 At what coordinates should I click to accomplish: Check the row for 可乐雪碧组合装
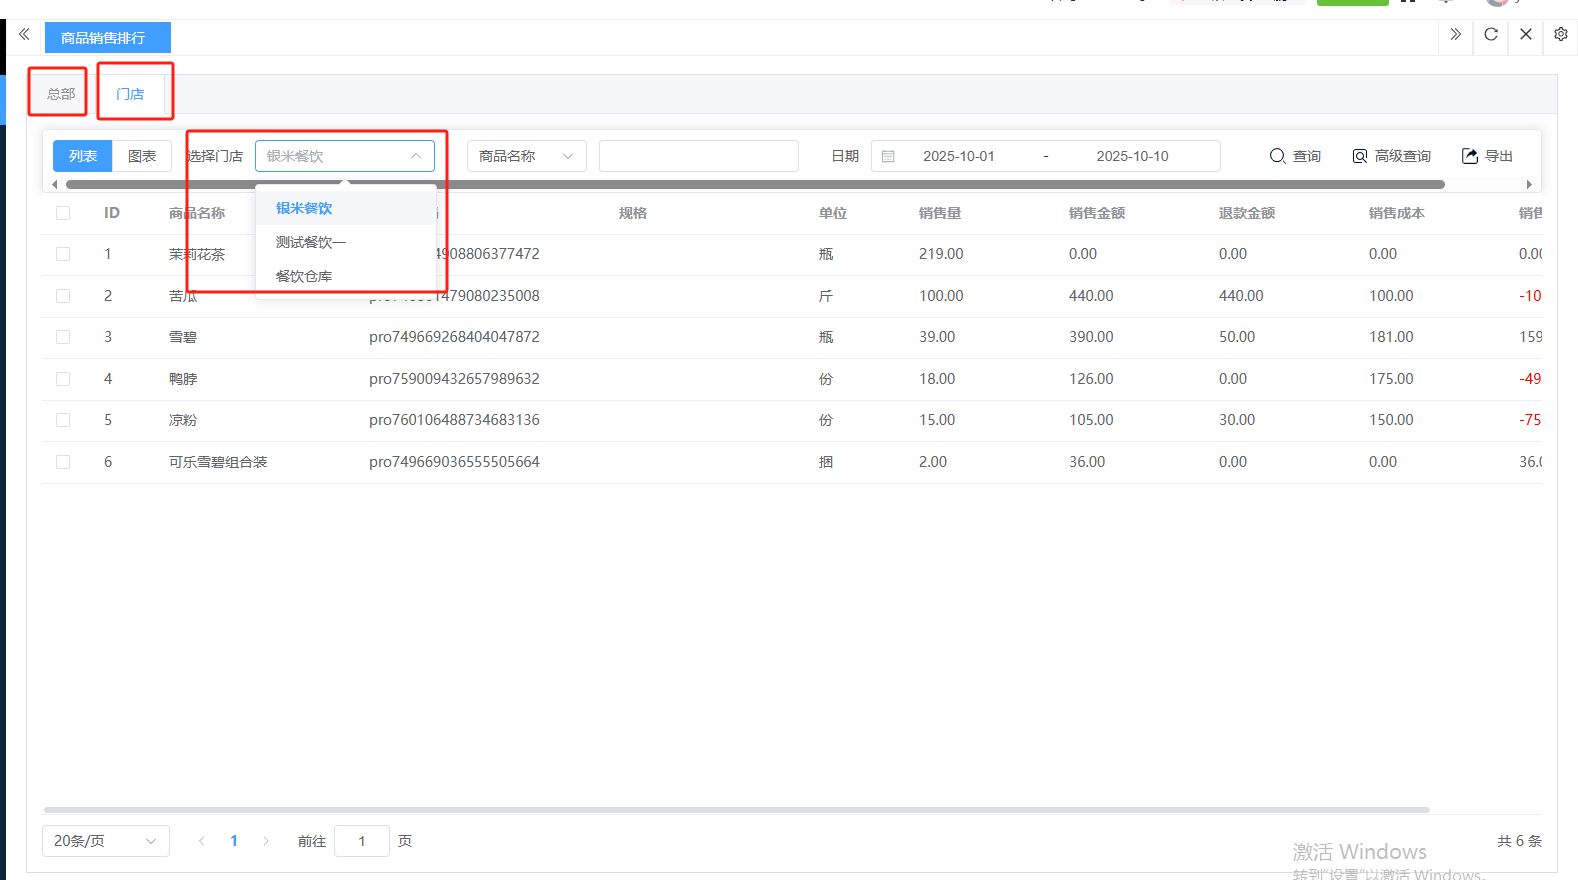coord(63,462)
